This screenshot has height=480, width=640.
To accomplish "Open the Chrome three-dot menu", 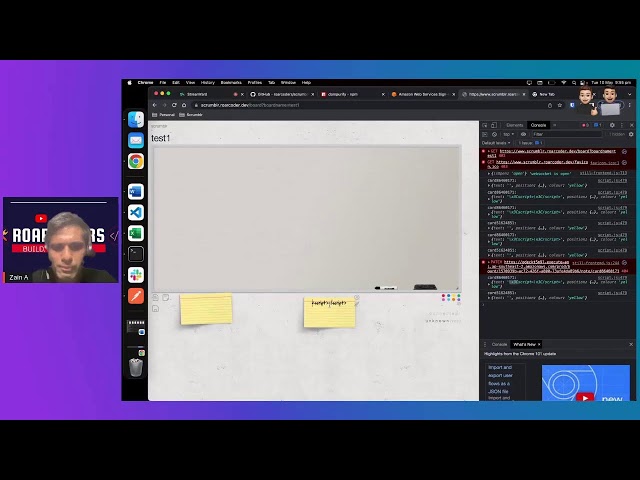I will pyautogui.click(x=630, y=105).
